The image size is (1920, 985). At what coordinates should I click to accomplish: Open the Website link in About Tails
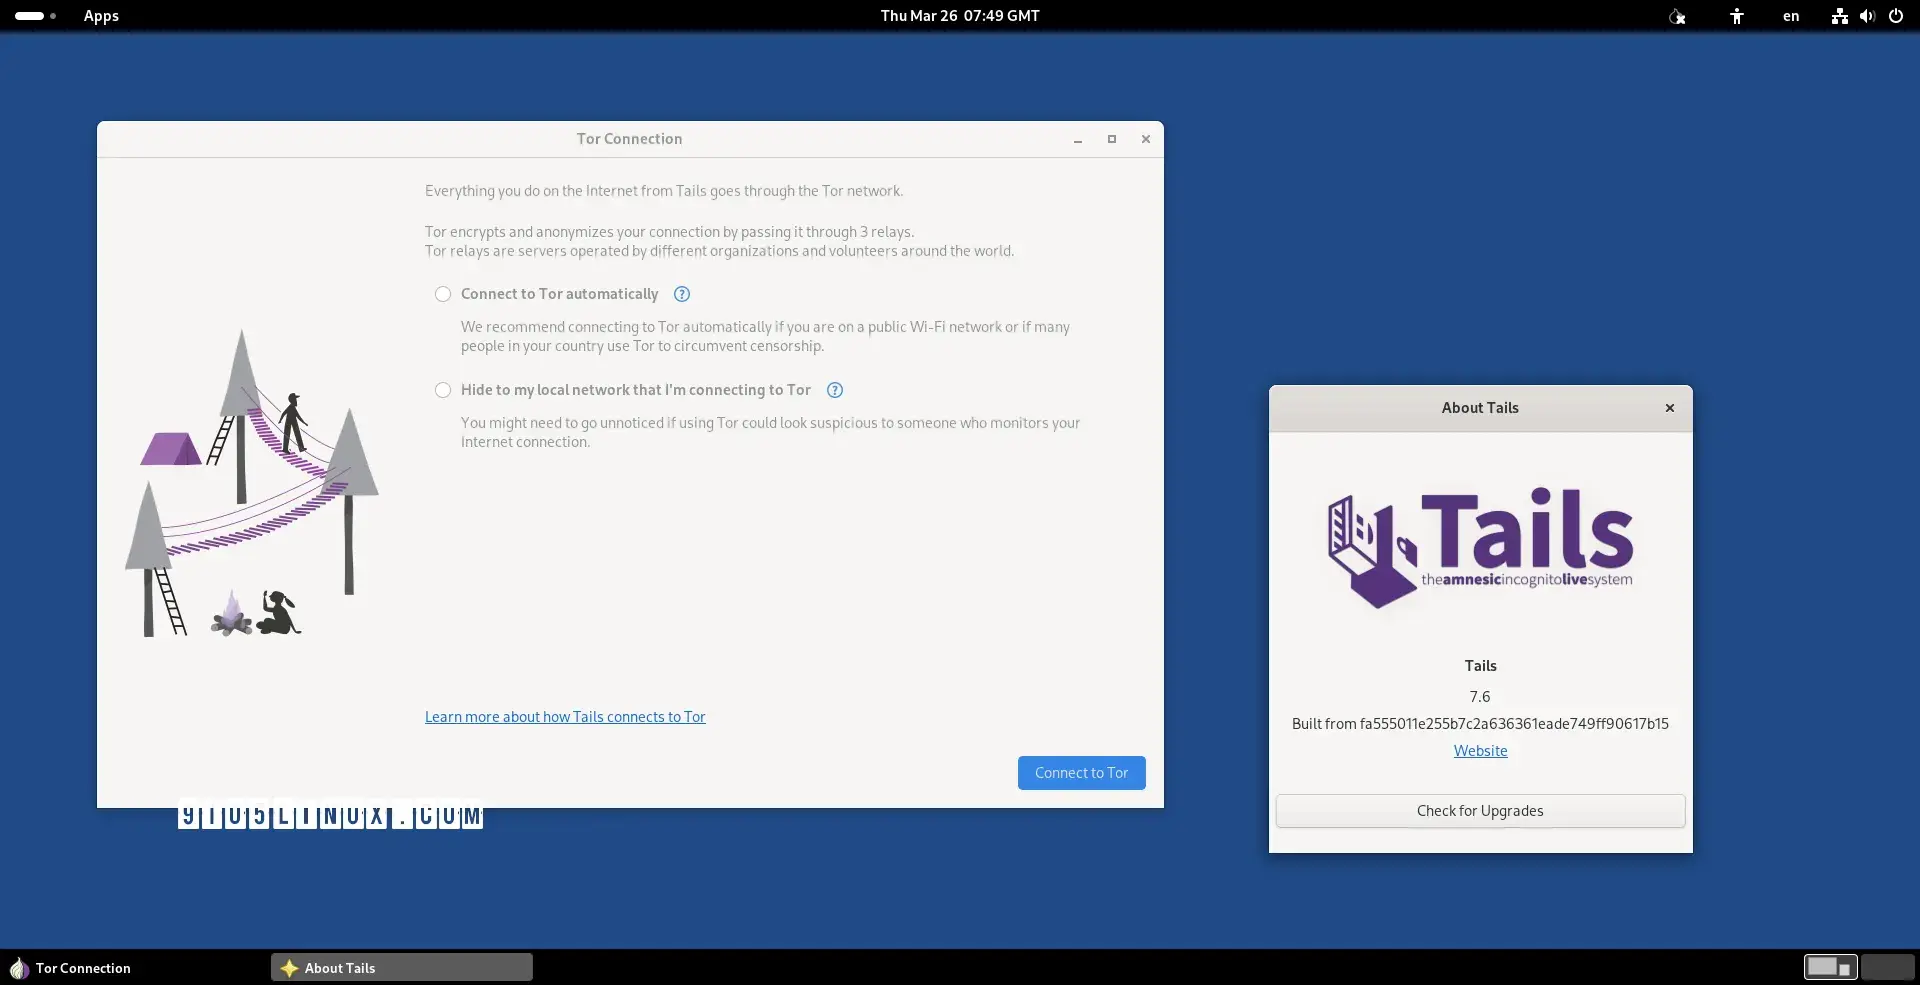(1480, 751)
